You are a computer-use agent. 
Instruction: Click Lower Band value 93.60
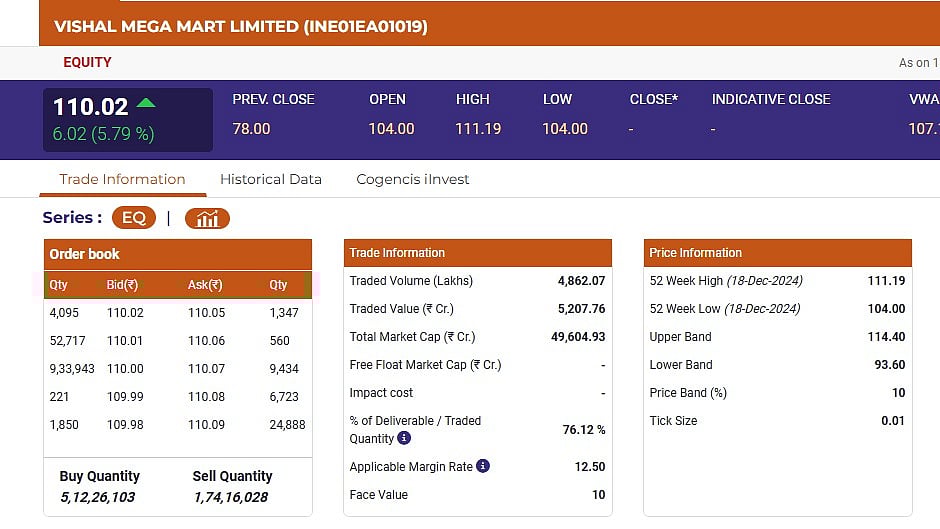point(890,365)
